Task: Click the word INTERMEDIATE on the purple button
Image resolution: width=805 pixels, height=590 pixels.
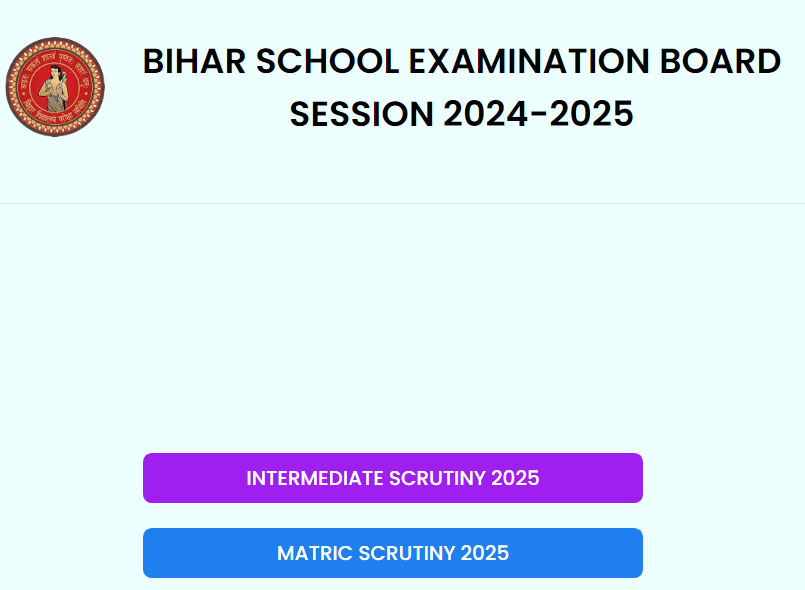Action: click(x=315, y=478)
